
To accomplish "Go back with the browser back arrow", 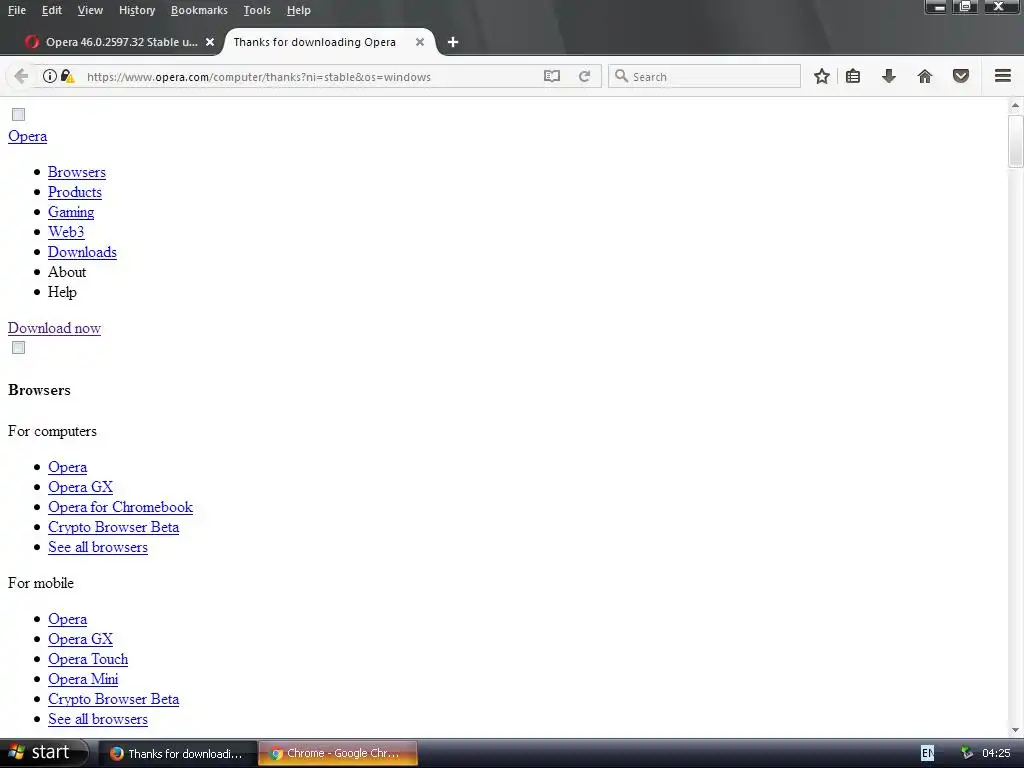I will point(21,76).
